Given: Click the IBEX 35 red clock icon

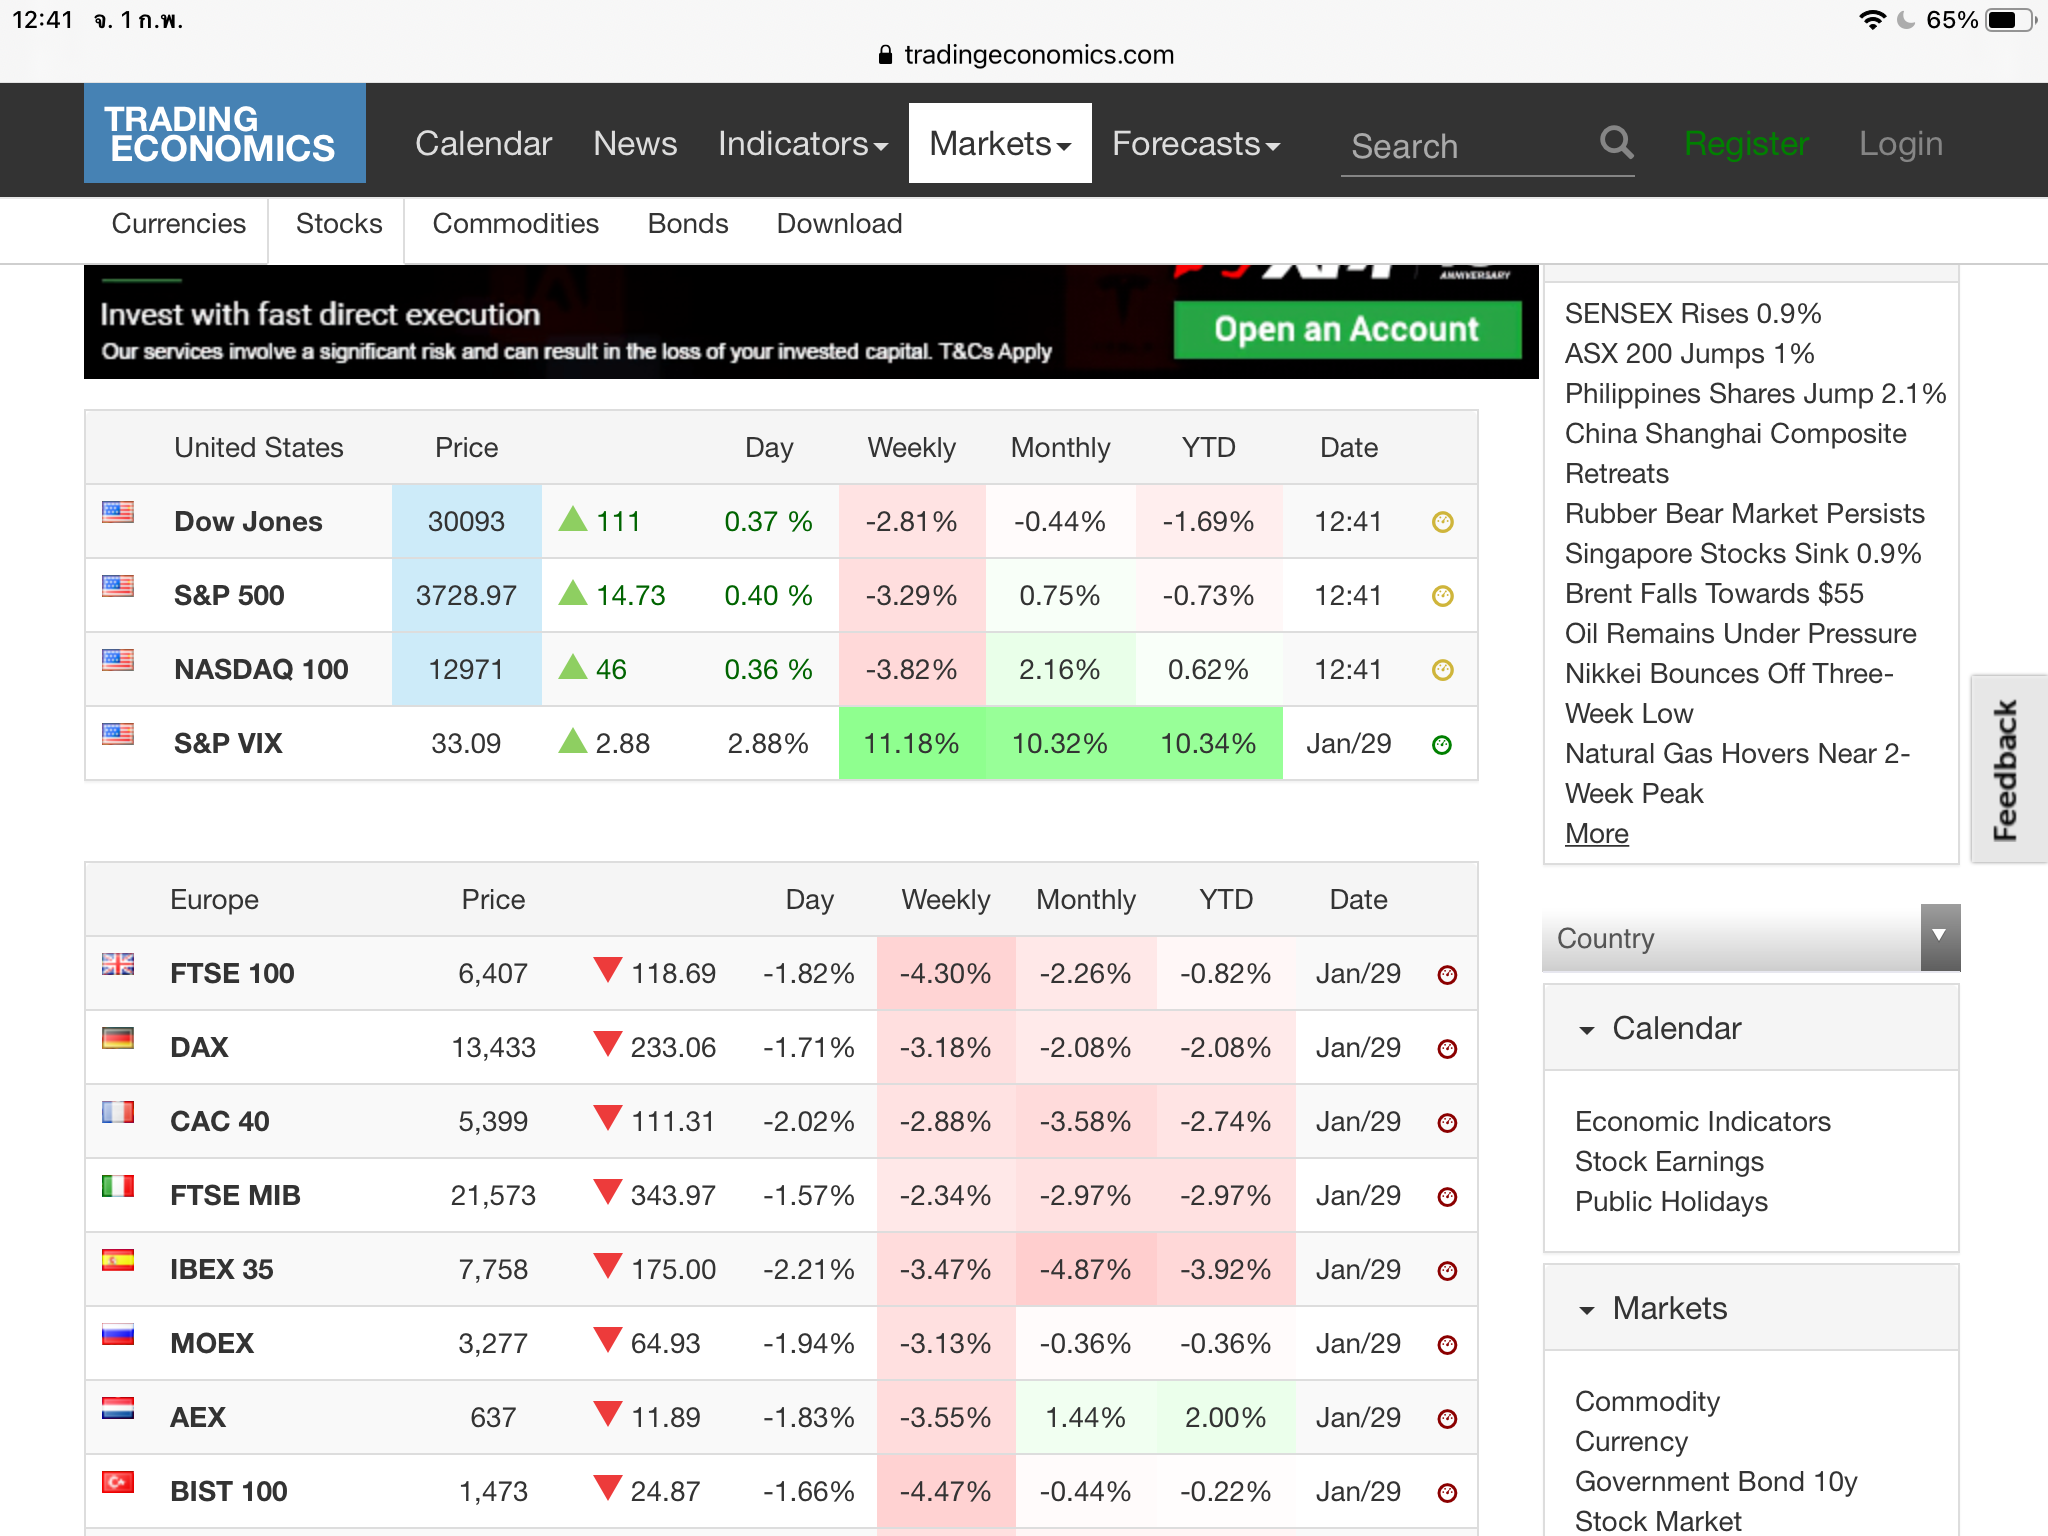Looking at the screenshot, I should coord(1447,1271).
